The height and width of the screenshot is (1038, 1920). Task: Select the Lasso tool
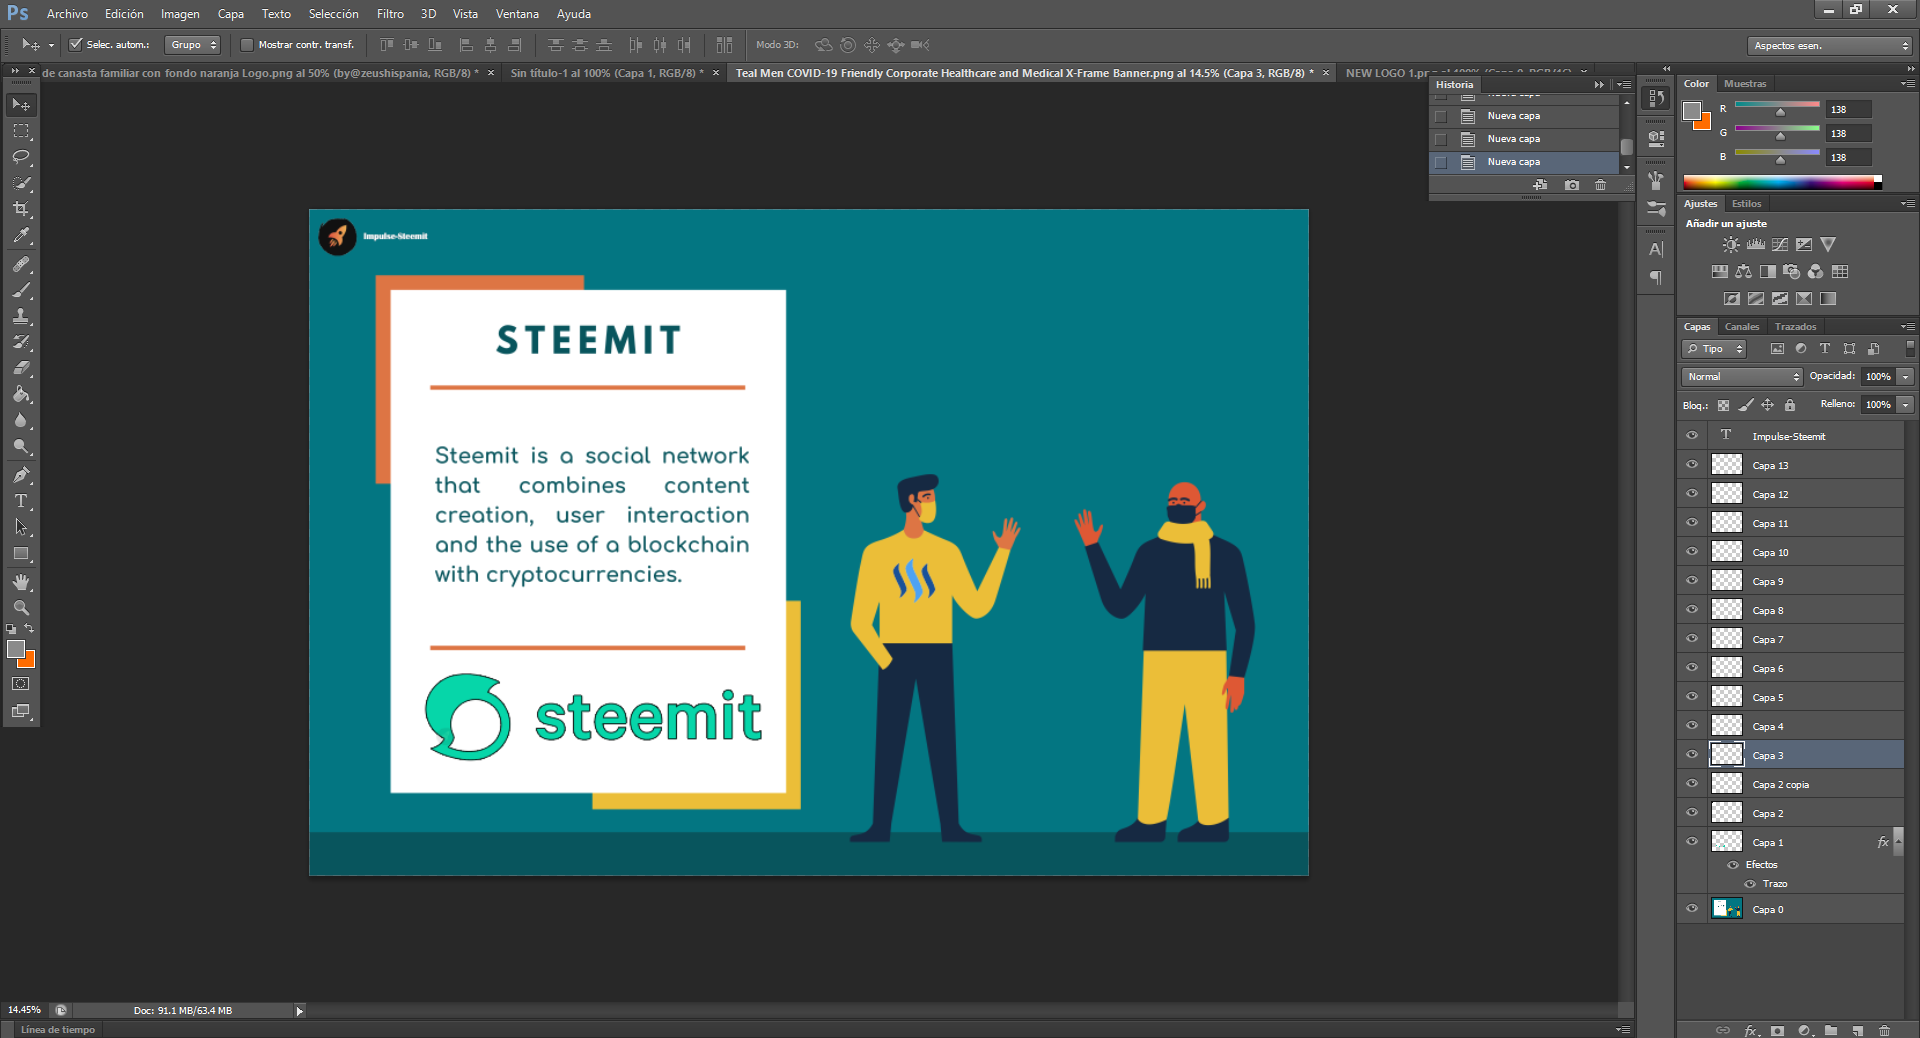tap(21, 157)
